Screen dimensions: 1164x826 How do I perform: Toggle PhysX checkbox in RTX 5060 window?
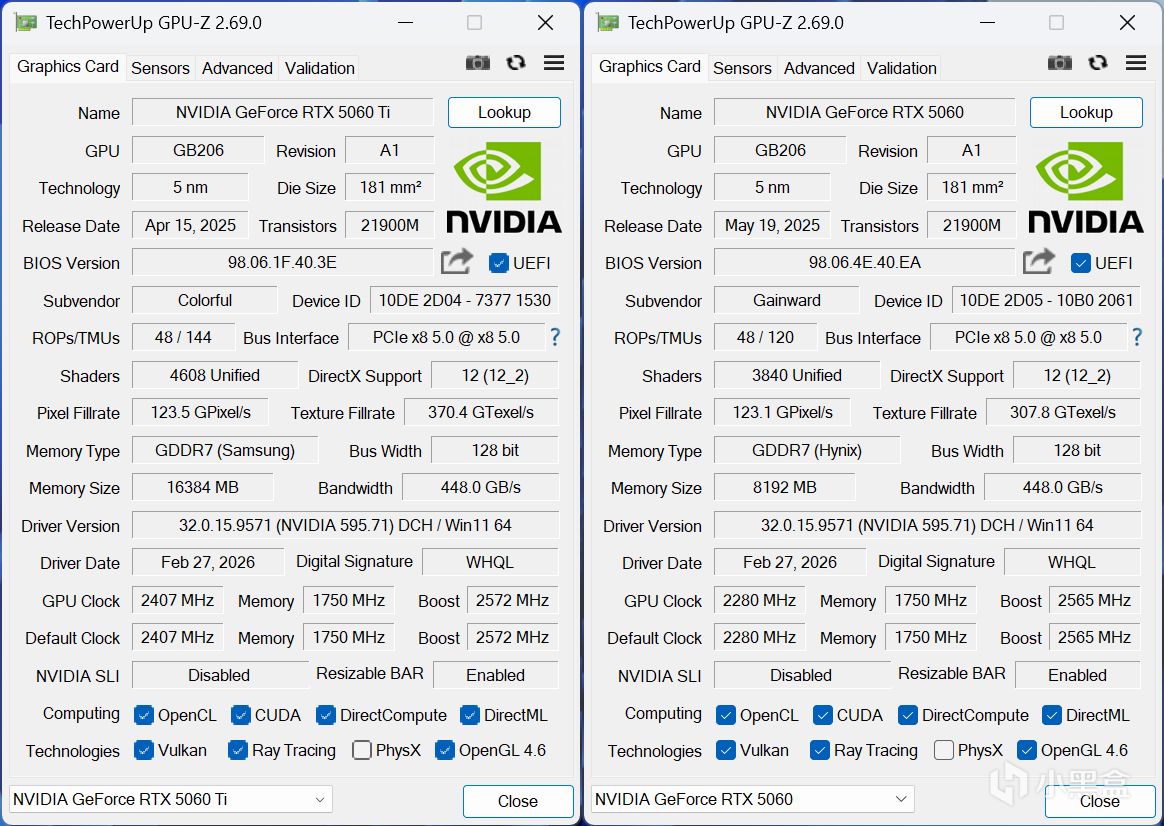click(x=944, y=750)
